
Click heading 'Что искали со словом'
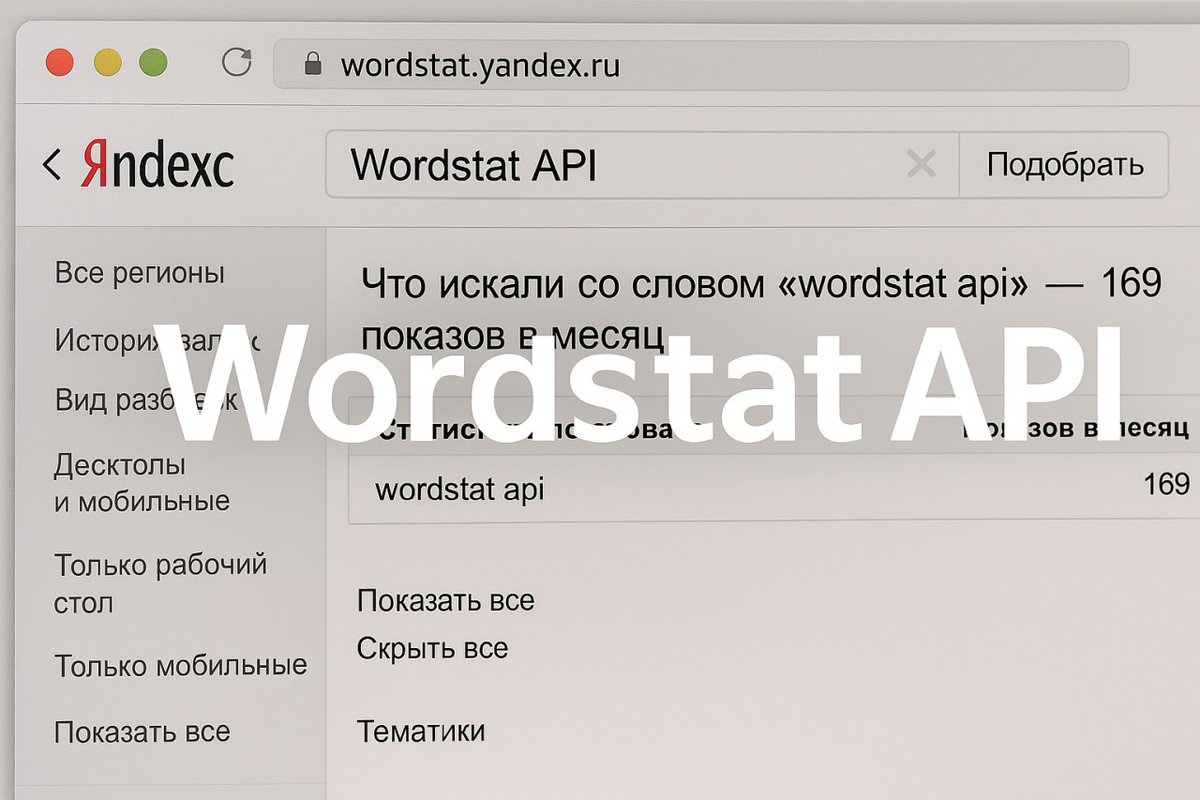(x=761, y=309)
